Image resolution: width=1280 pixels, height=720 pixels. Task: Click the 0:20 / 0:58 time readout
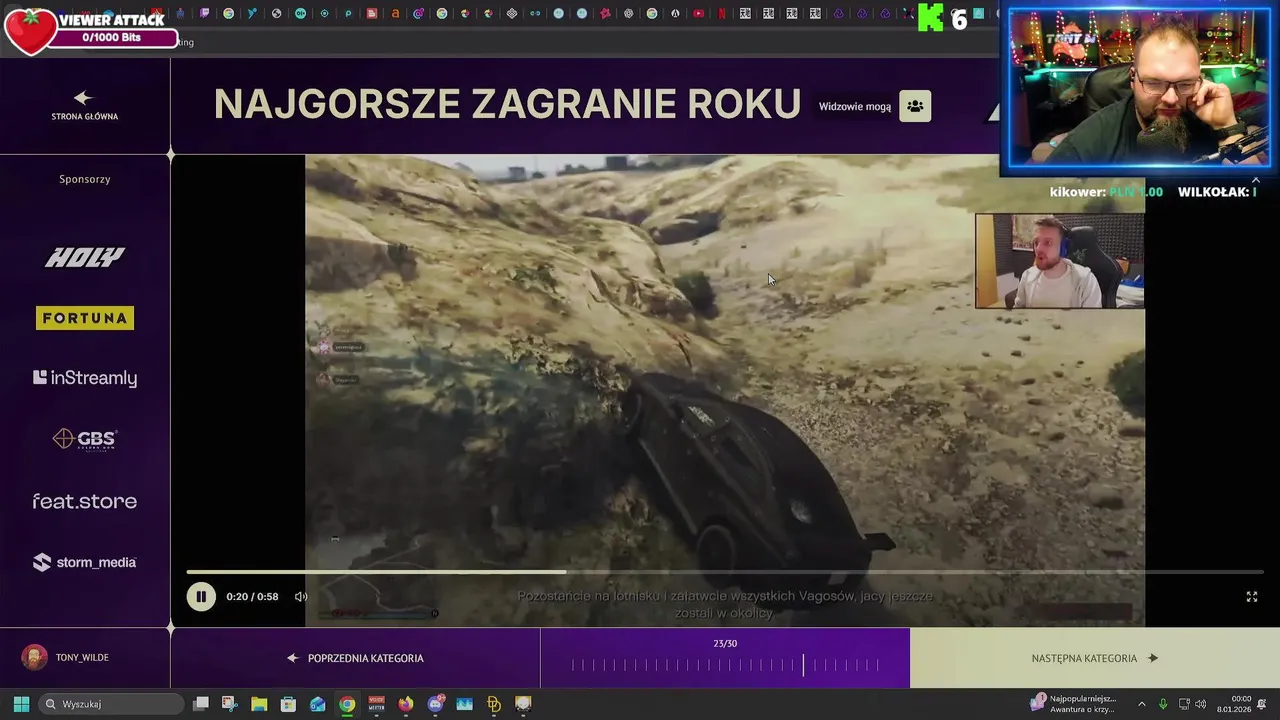252,597
